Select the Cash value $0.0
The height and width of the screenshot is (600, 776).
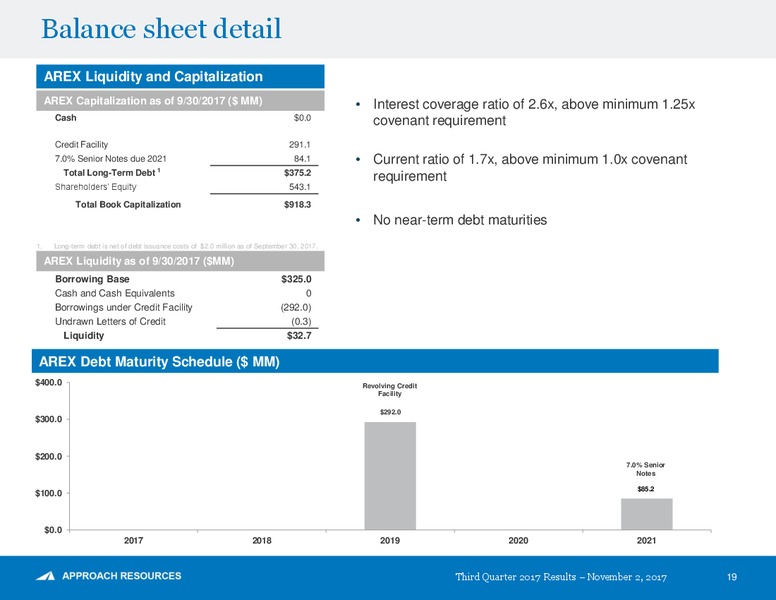click(302, 118)
